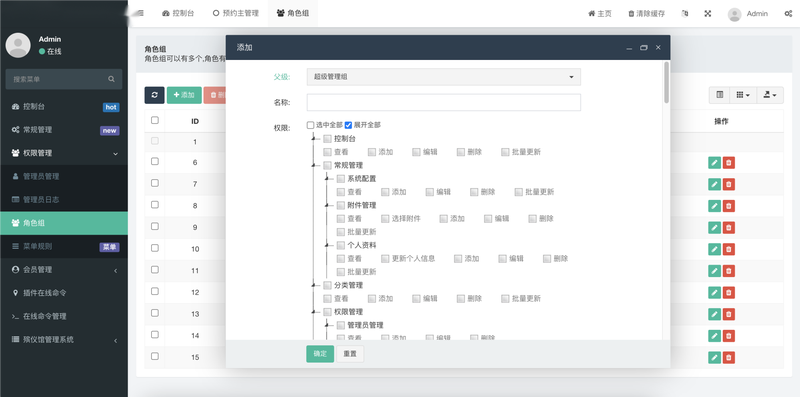The height and width of the screenshot is (397, 800).
Task: Check the 选择附件 permission checkbox
Action: click(x=385, y=218)
